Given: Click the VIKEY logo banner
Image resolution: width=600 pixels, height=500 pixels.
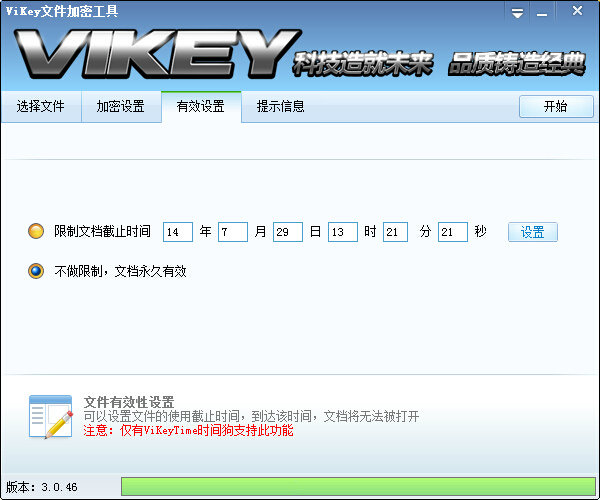Looking at the screenshot, I should [x=158, y=54].
